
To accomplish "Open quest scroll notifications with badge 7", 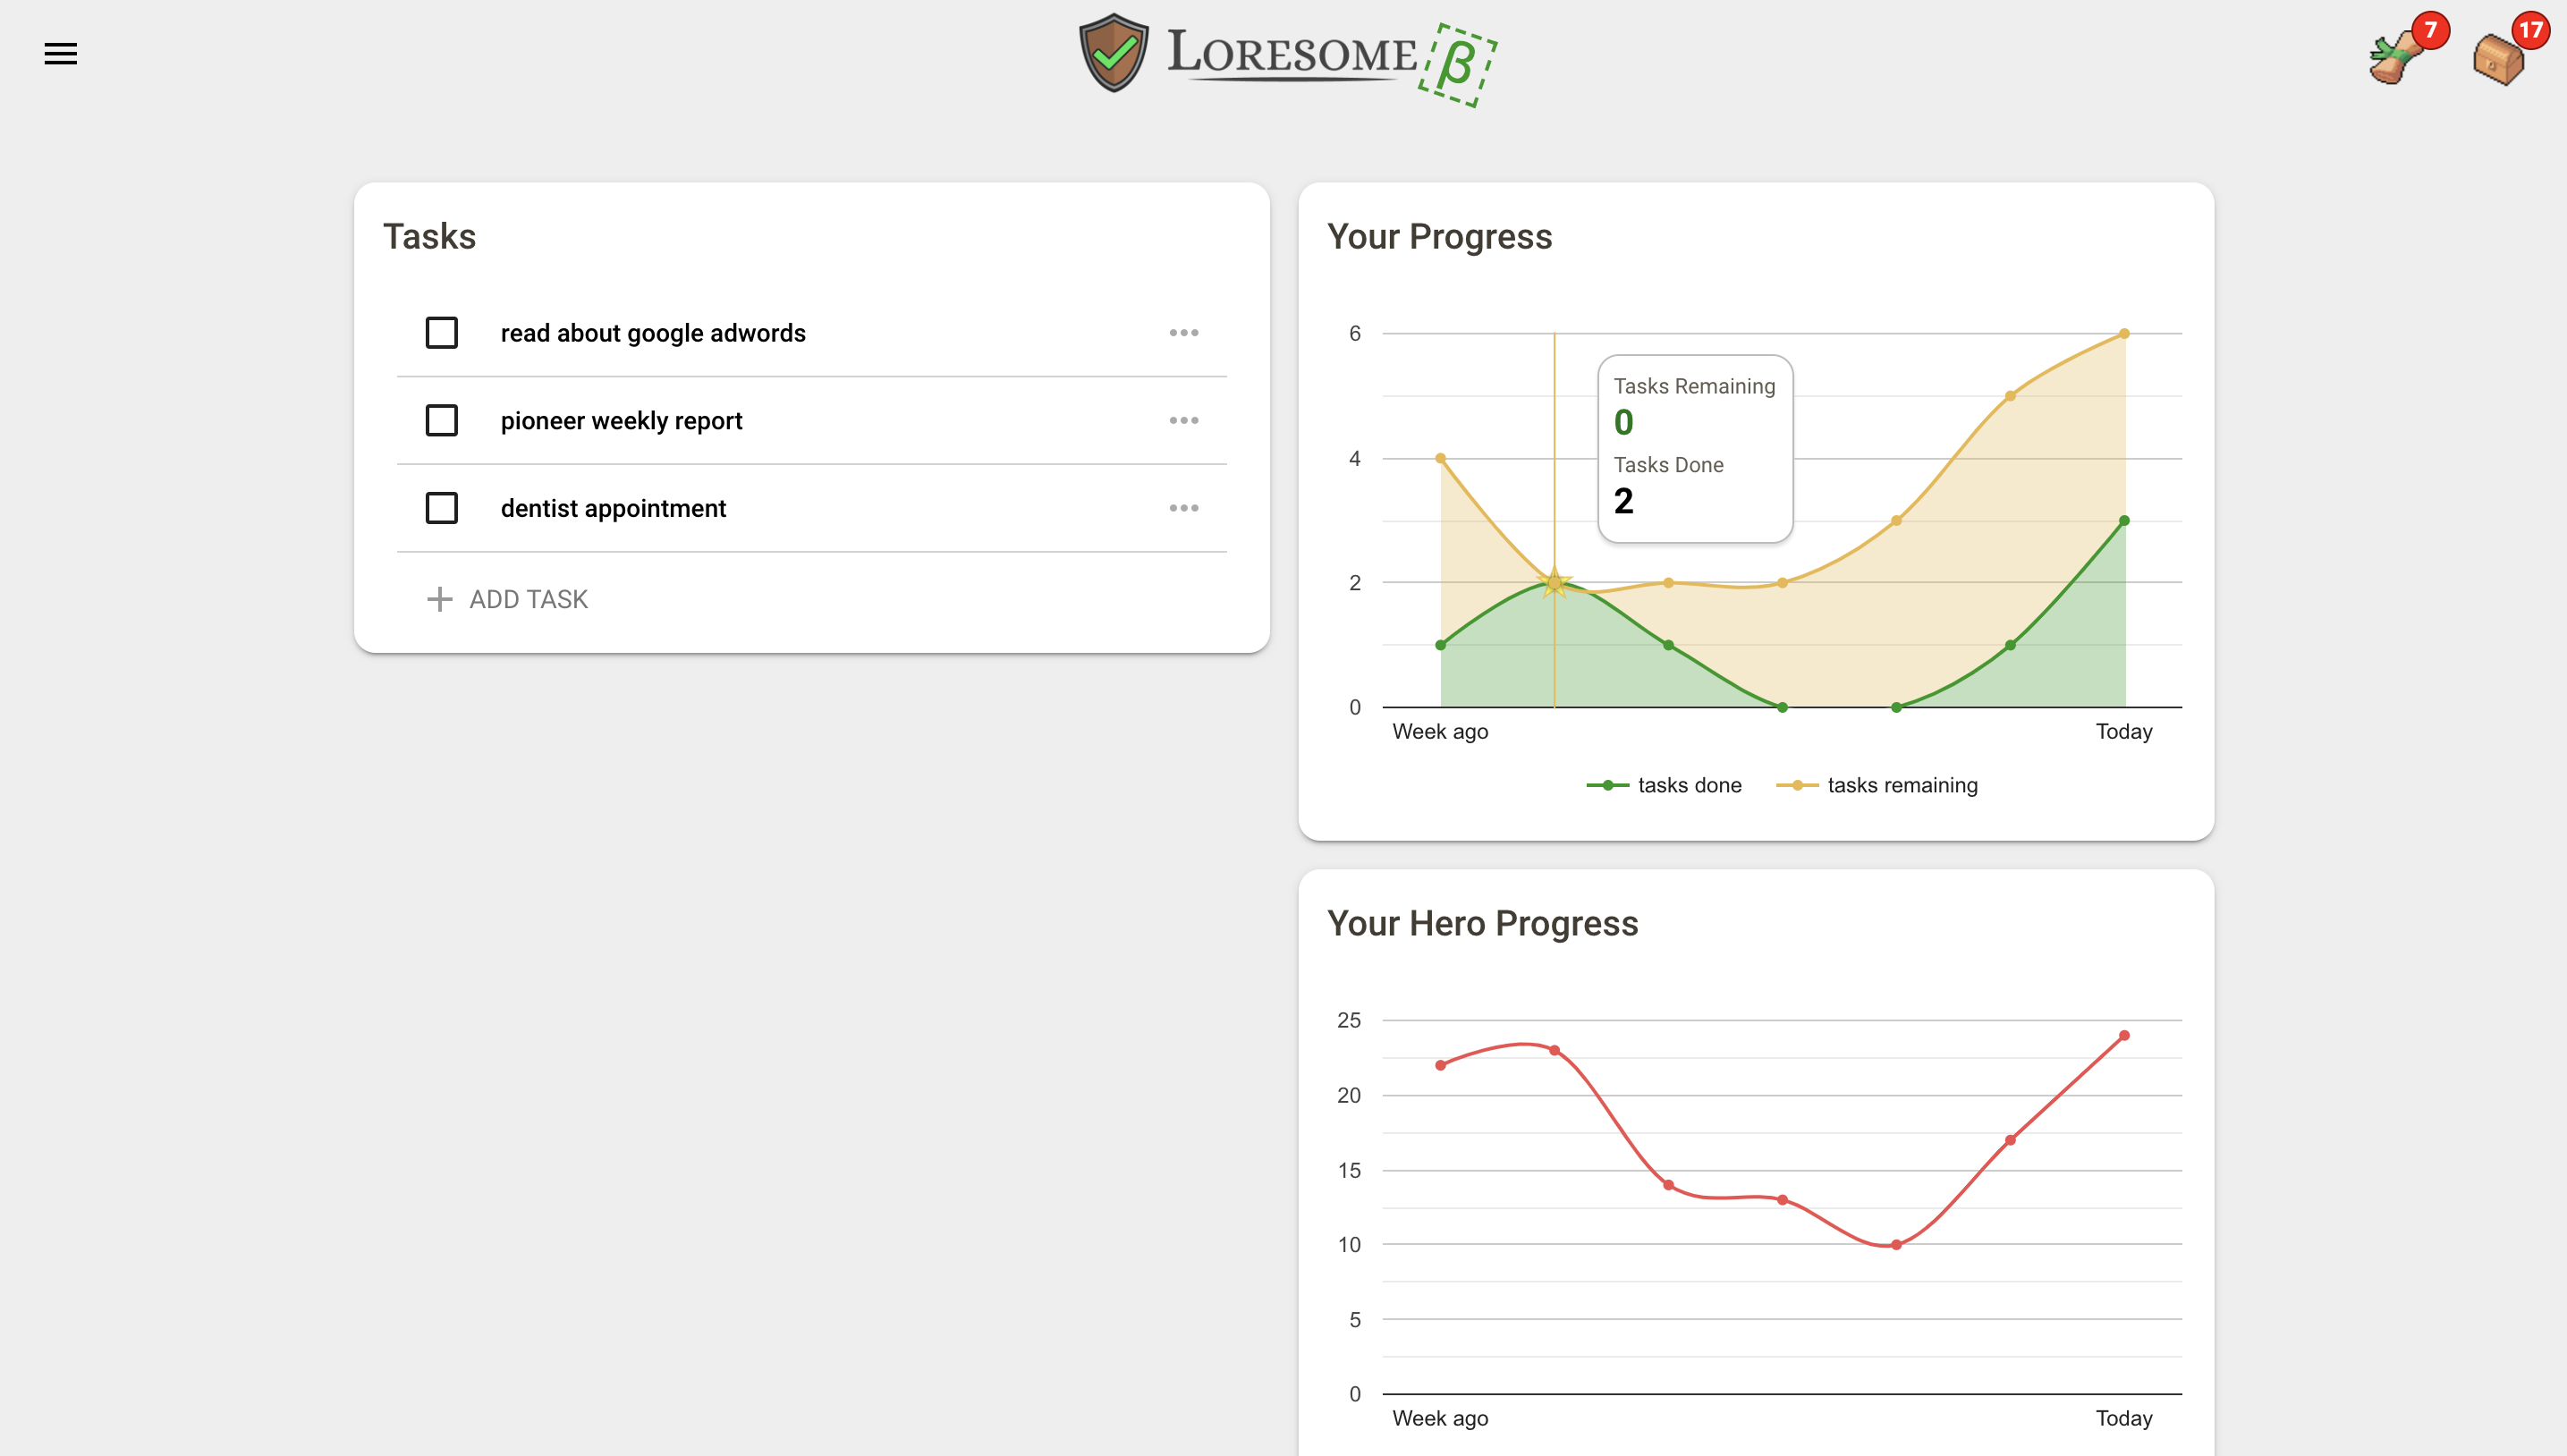I will click(2397, 57).
